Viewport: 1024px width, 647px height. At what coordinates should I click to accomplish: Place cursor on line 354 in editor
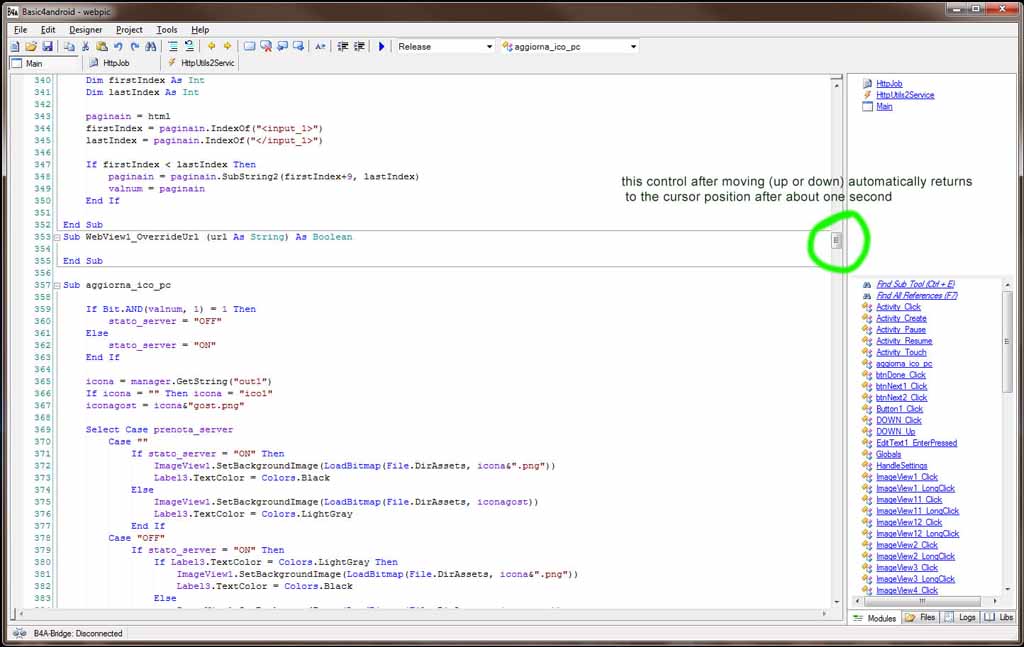coord(444,249)
